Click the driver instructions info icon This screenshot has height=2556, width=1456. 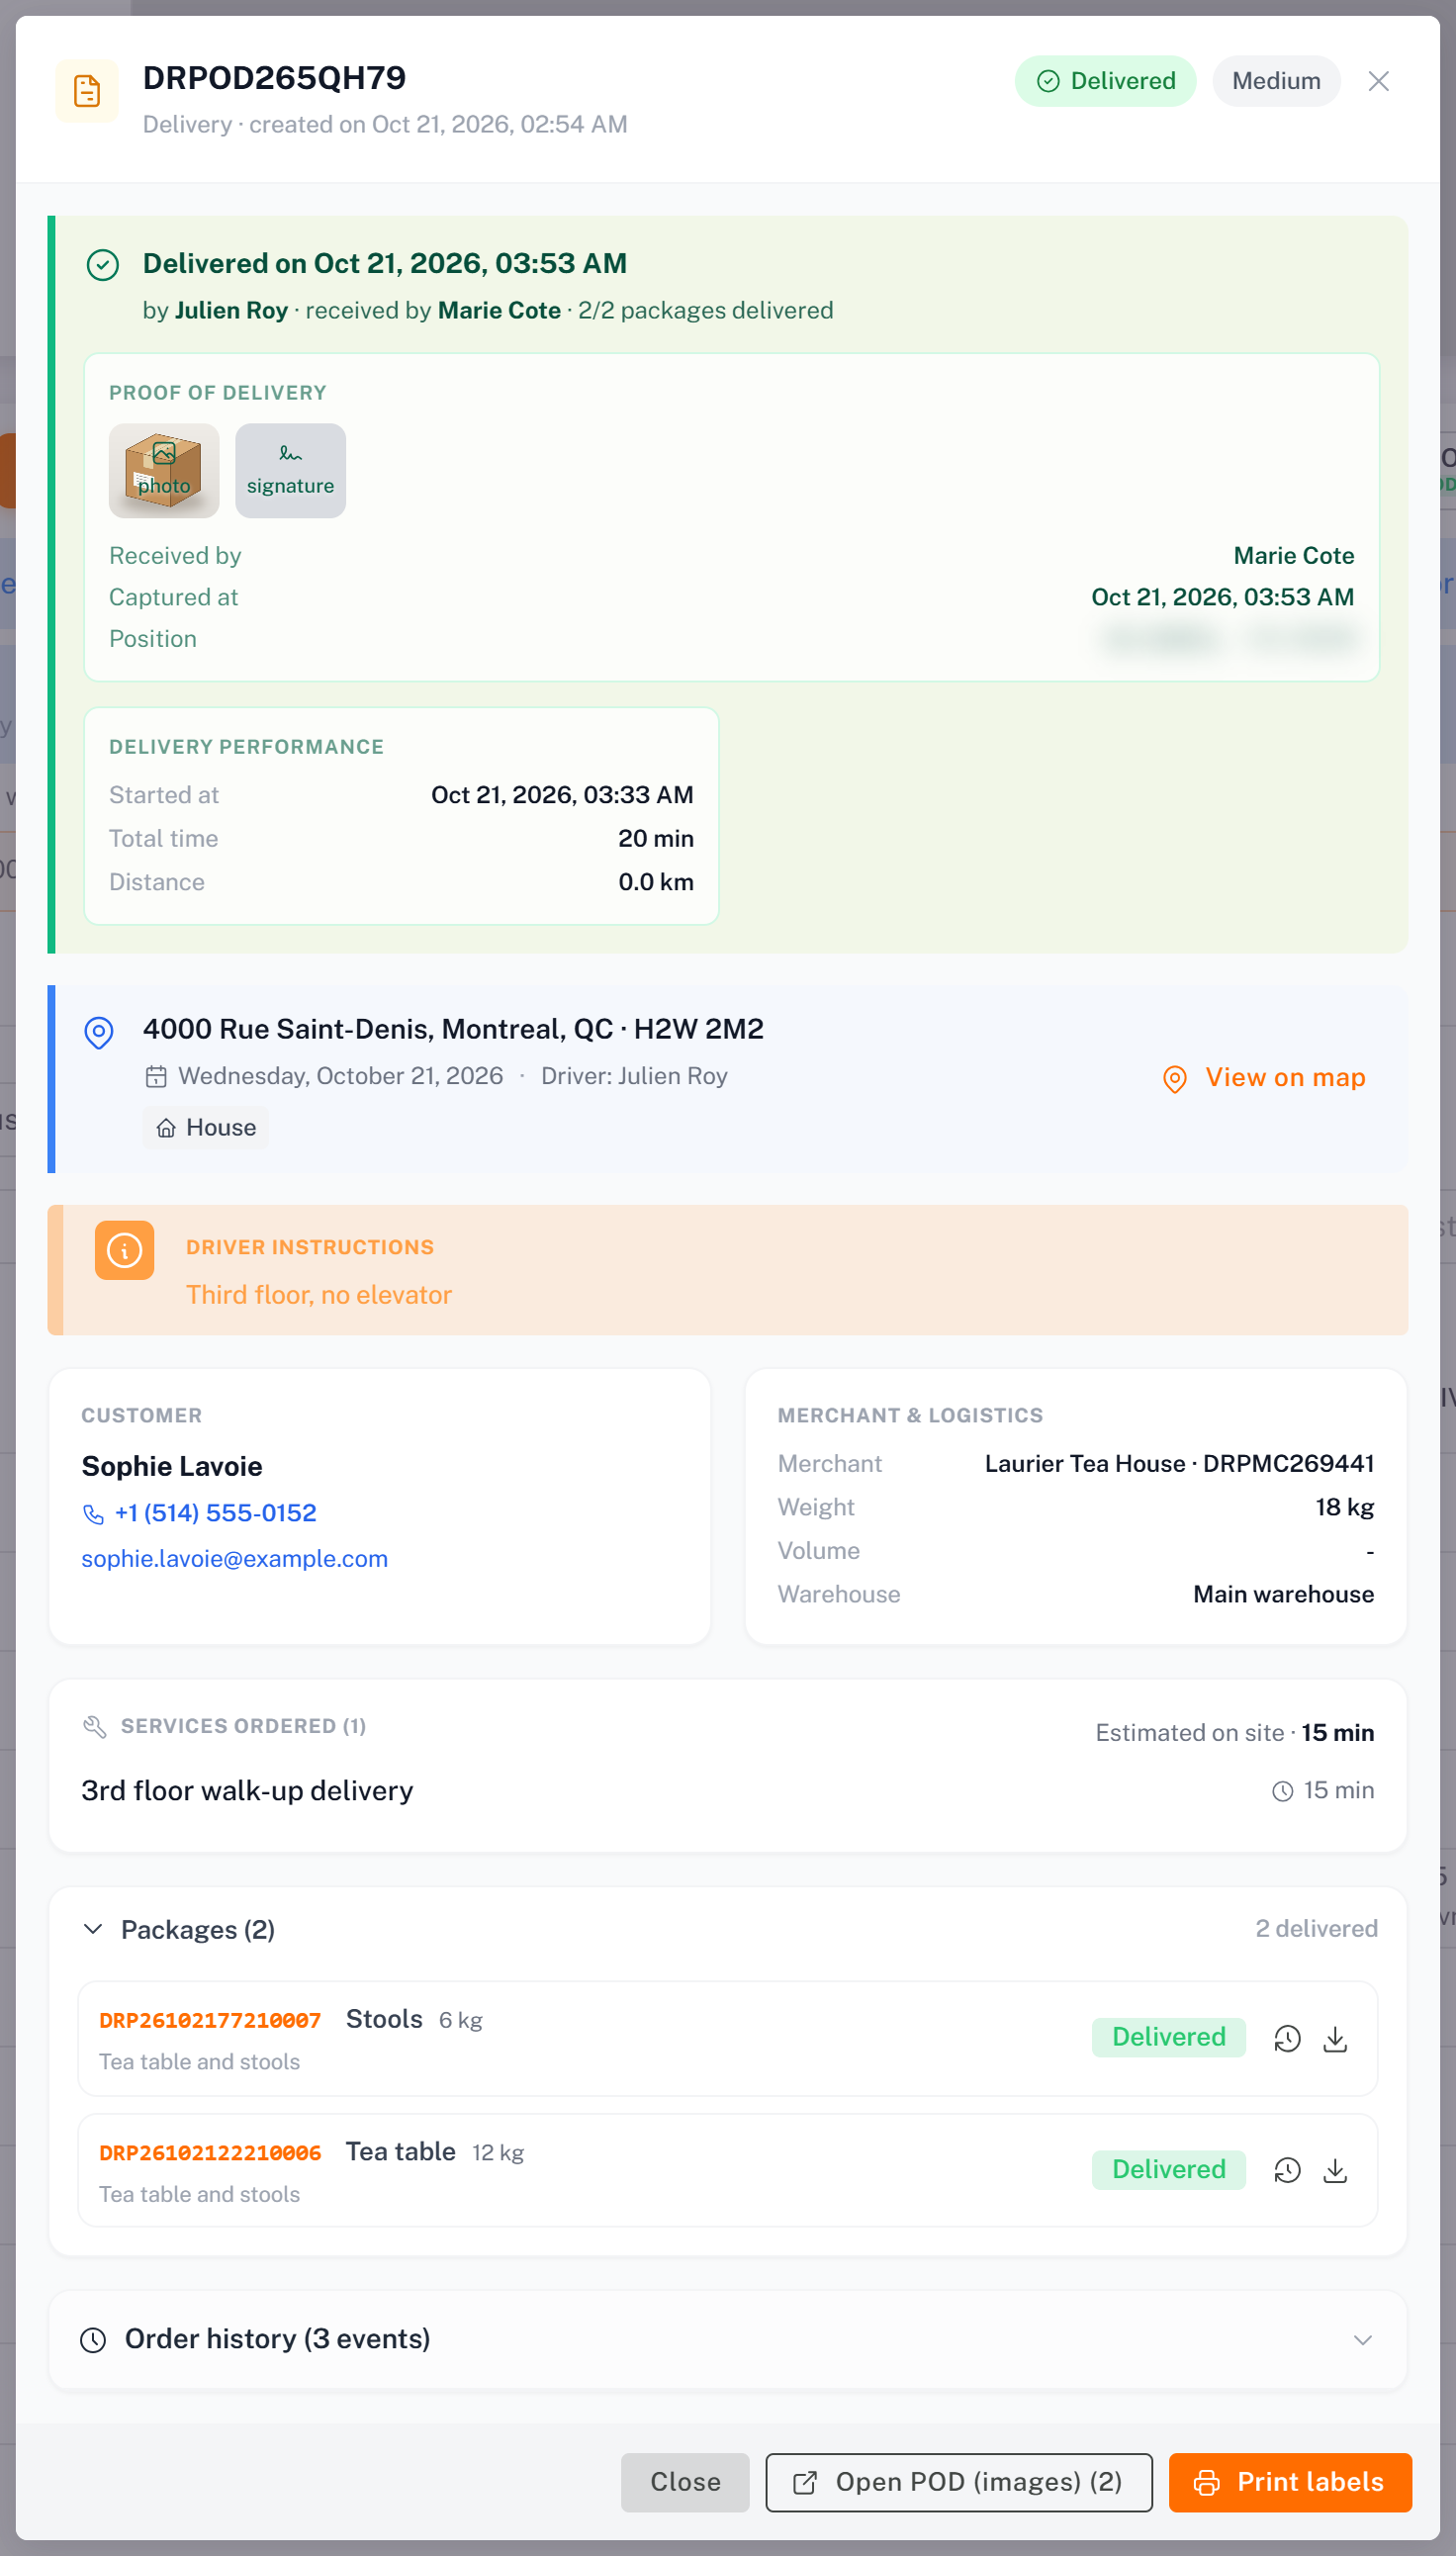(125, 1250)
